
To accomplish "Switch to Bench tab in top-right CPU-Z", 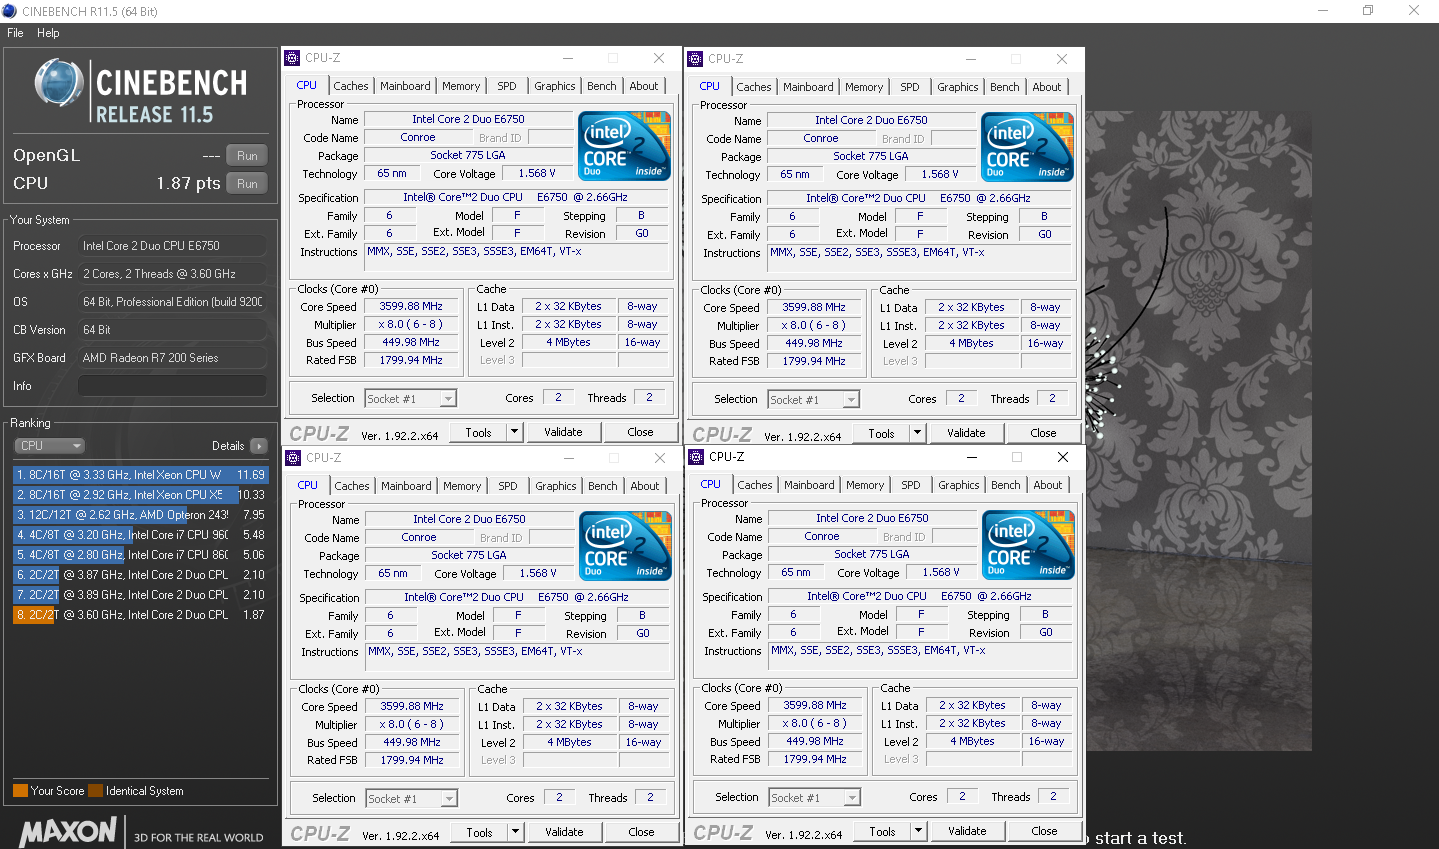I will click(1005, 87).
